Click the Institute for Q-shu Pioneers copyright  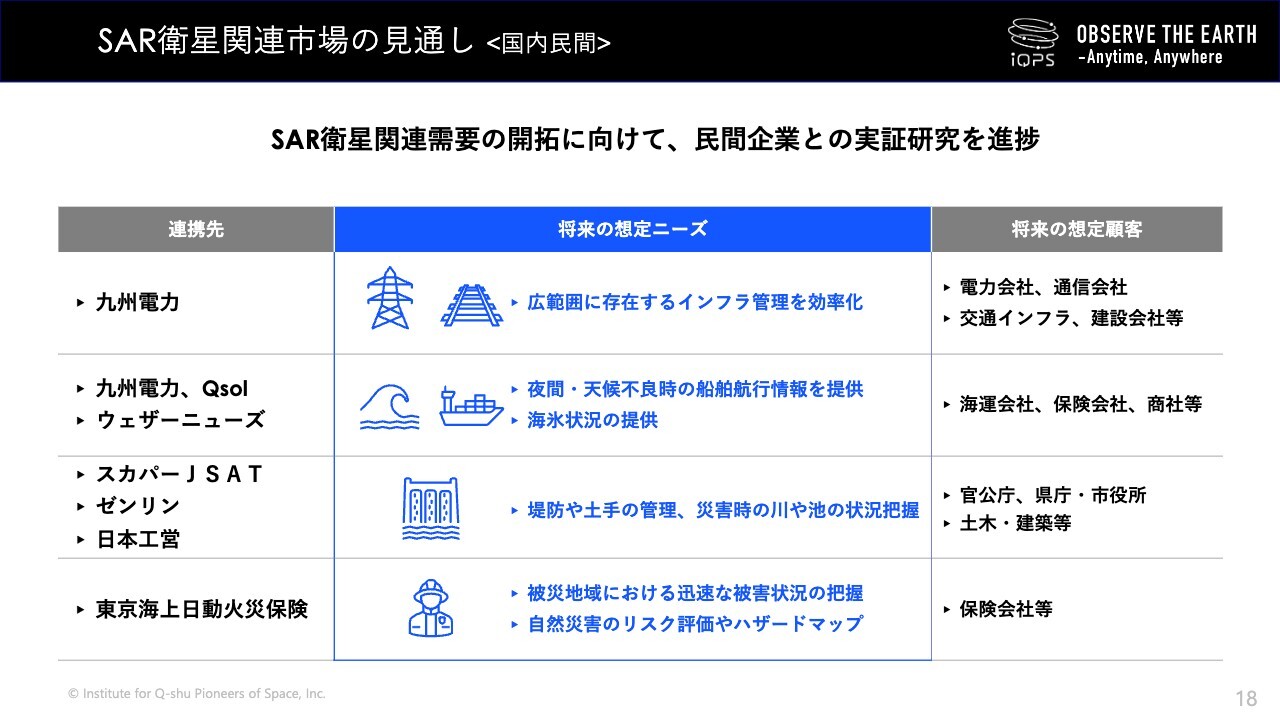(x=196, y=693)
